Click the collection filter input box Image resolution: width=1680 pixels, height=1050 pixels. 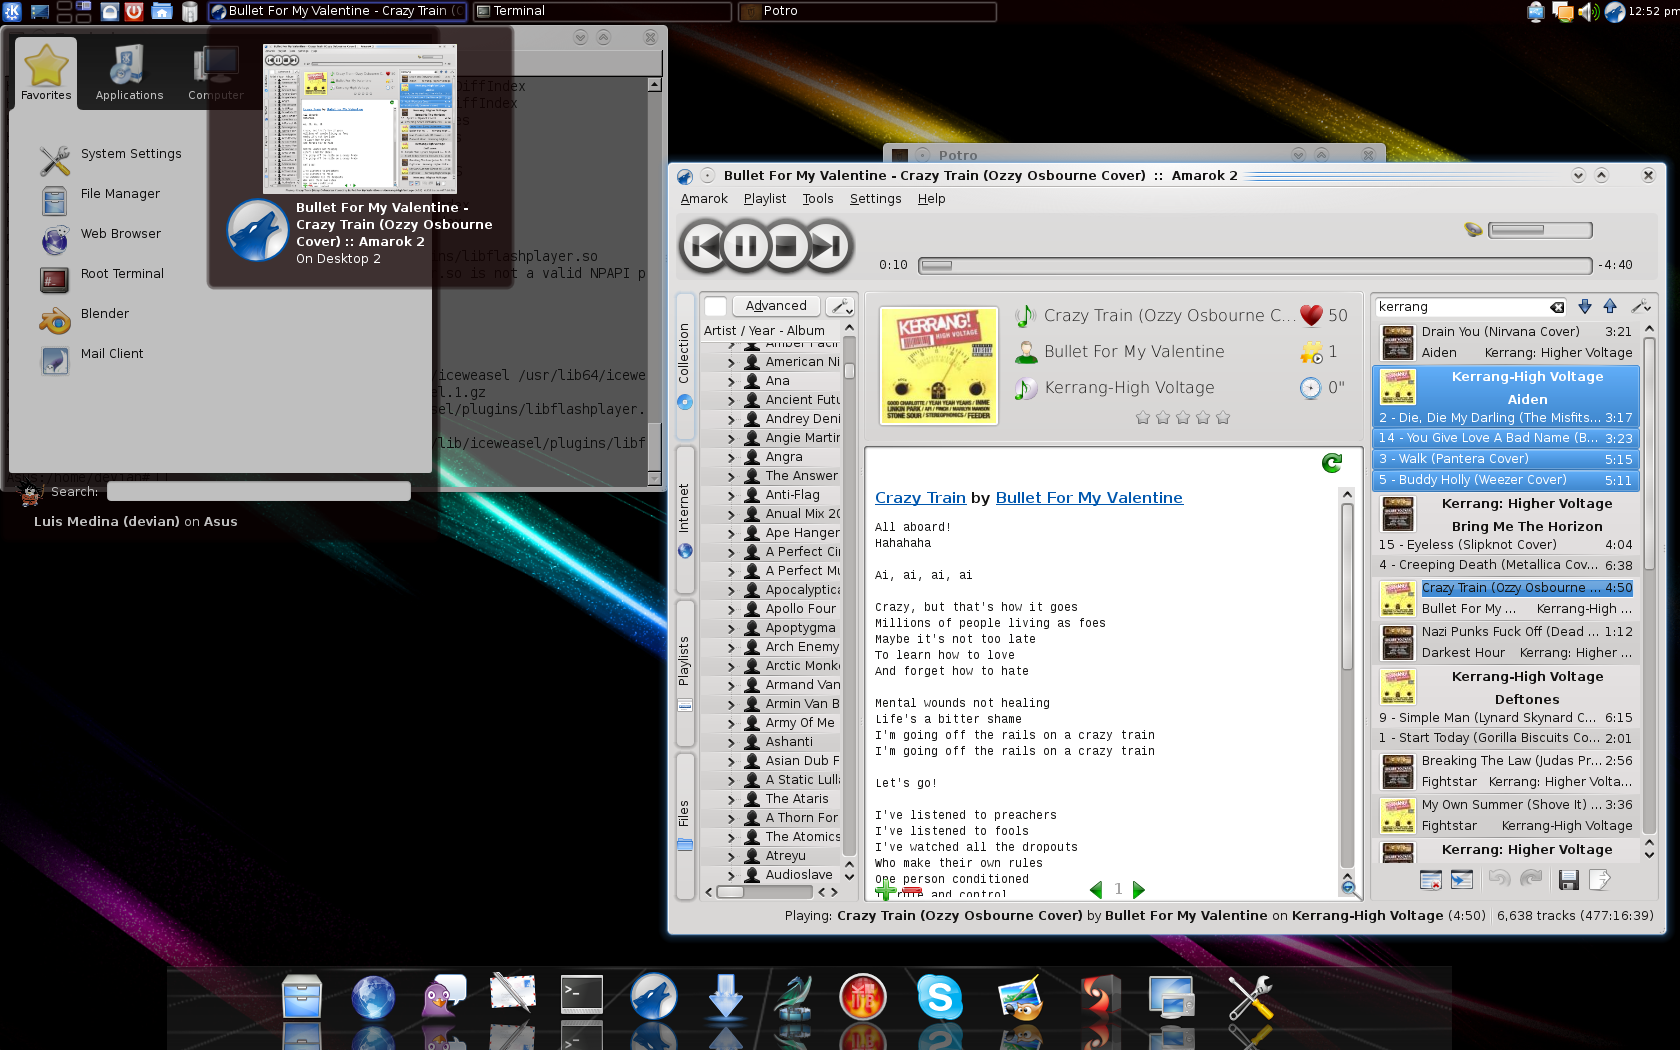[x=715, y=306]
